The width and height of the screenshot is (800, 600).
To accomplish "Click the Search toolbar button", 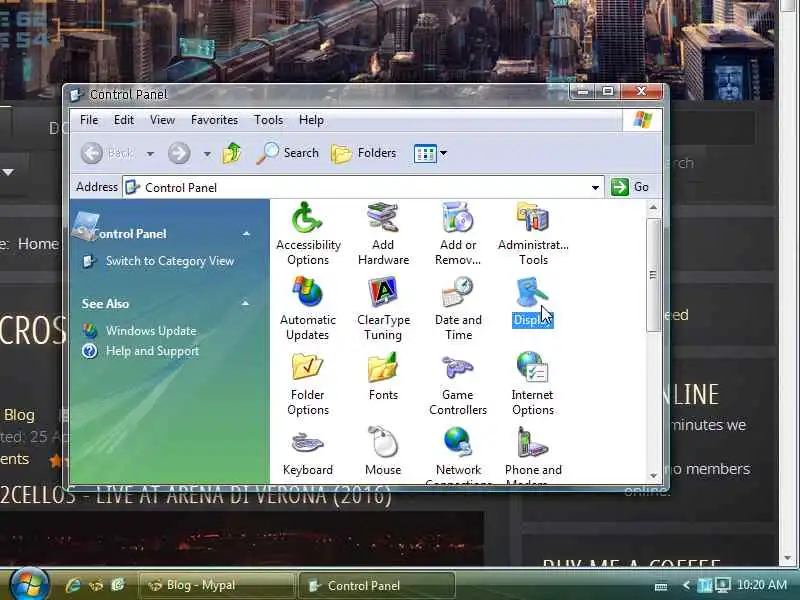I will (x=288, y=153).
